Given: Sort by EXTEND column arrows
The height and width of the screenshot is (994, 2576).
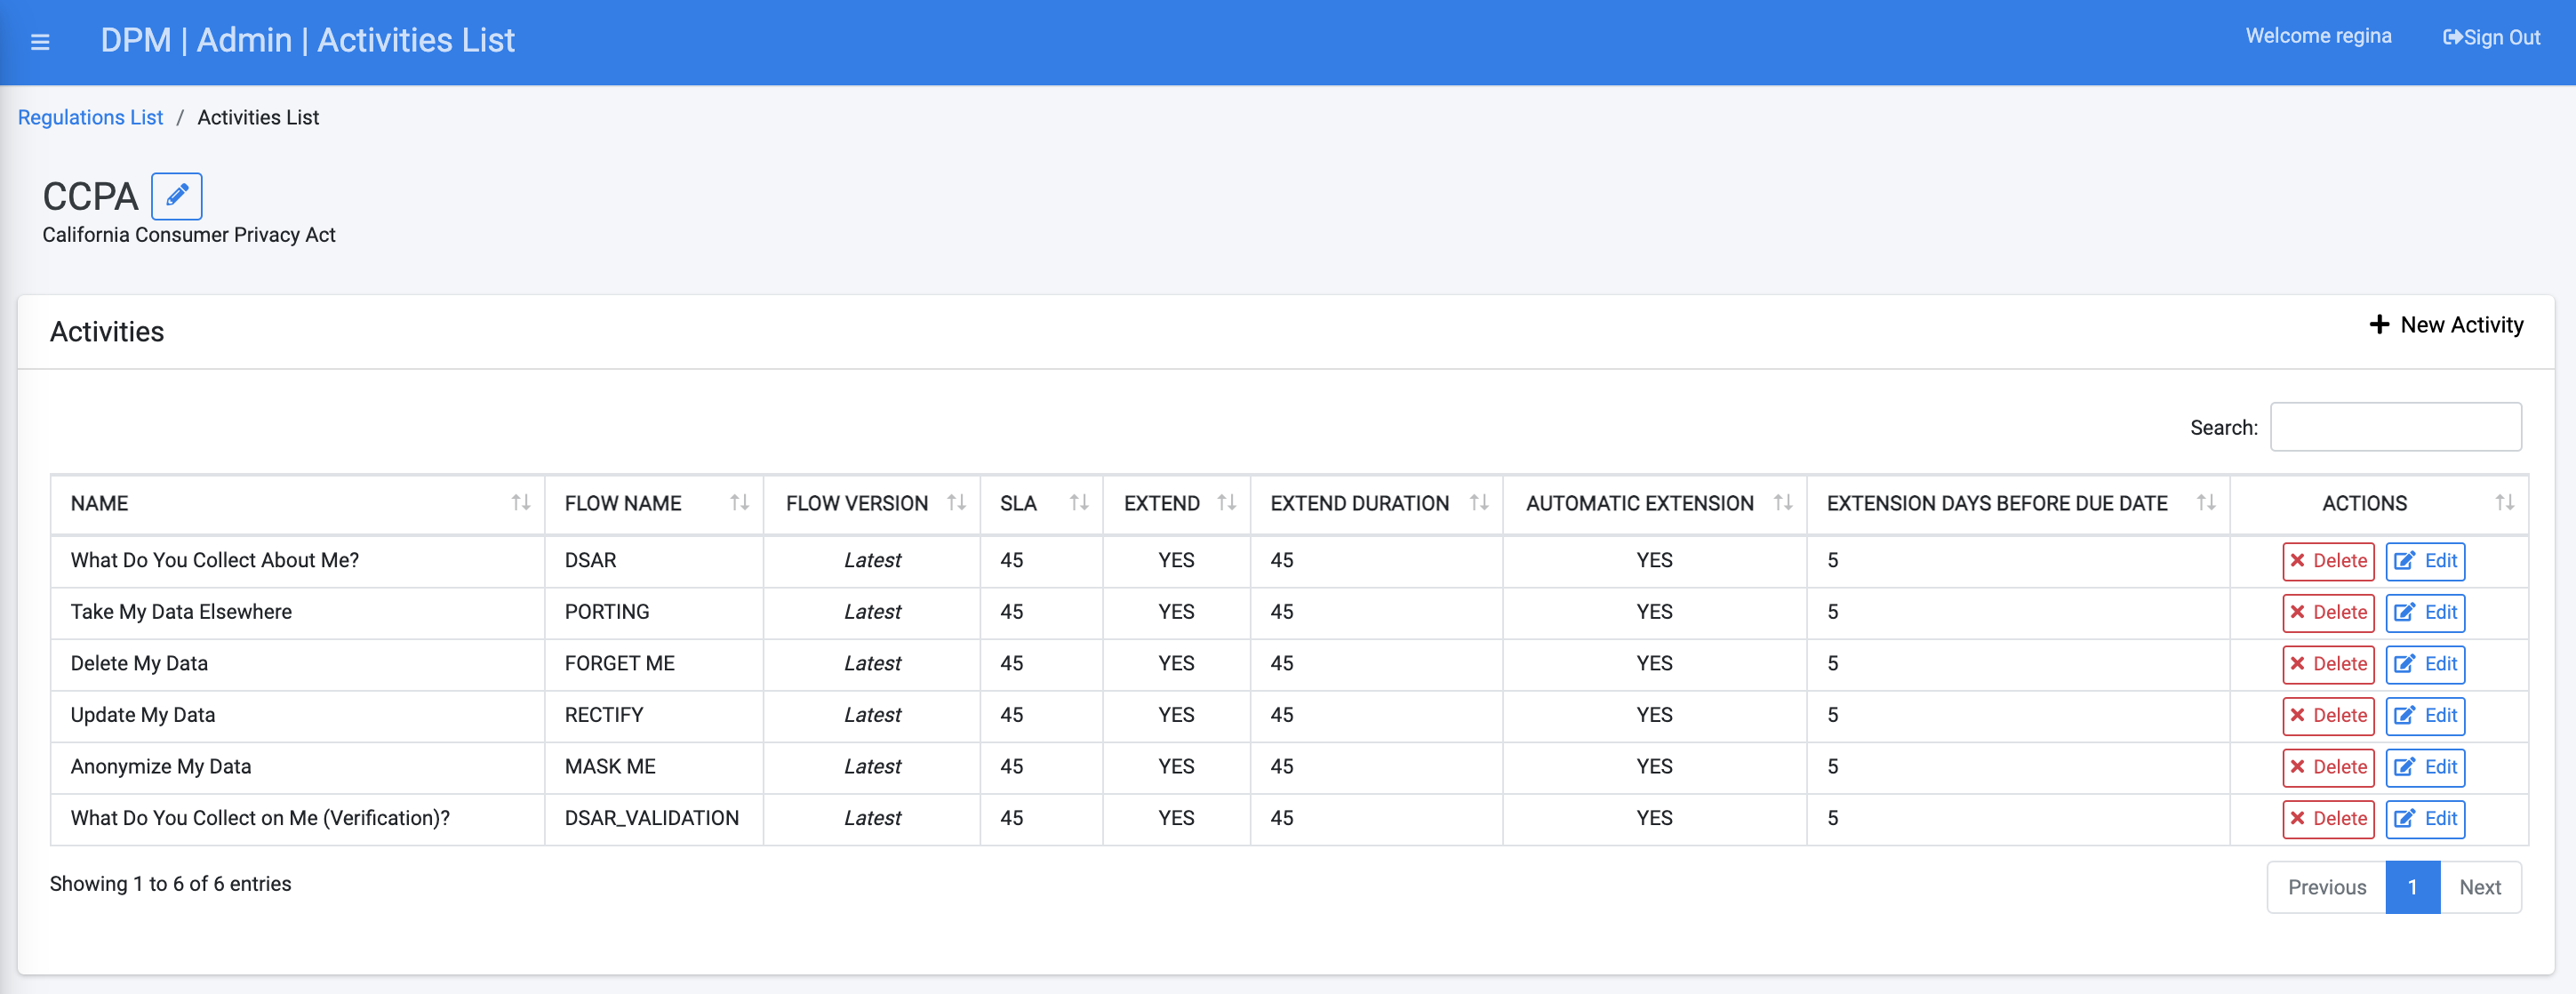Looking at the screenshot, I should coord(1227,503).
